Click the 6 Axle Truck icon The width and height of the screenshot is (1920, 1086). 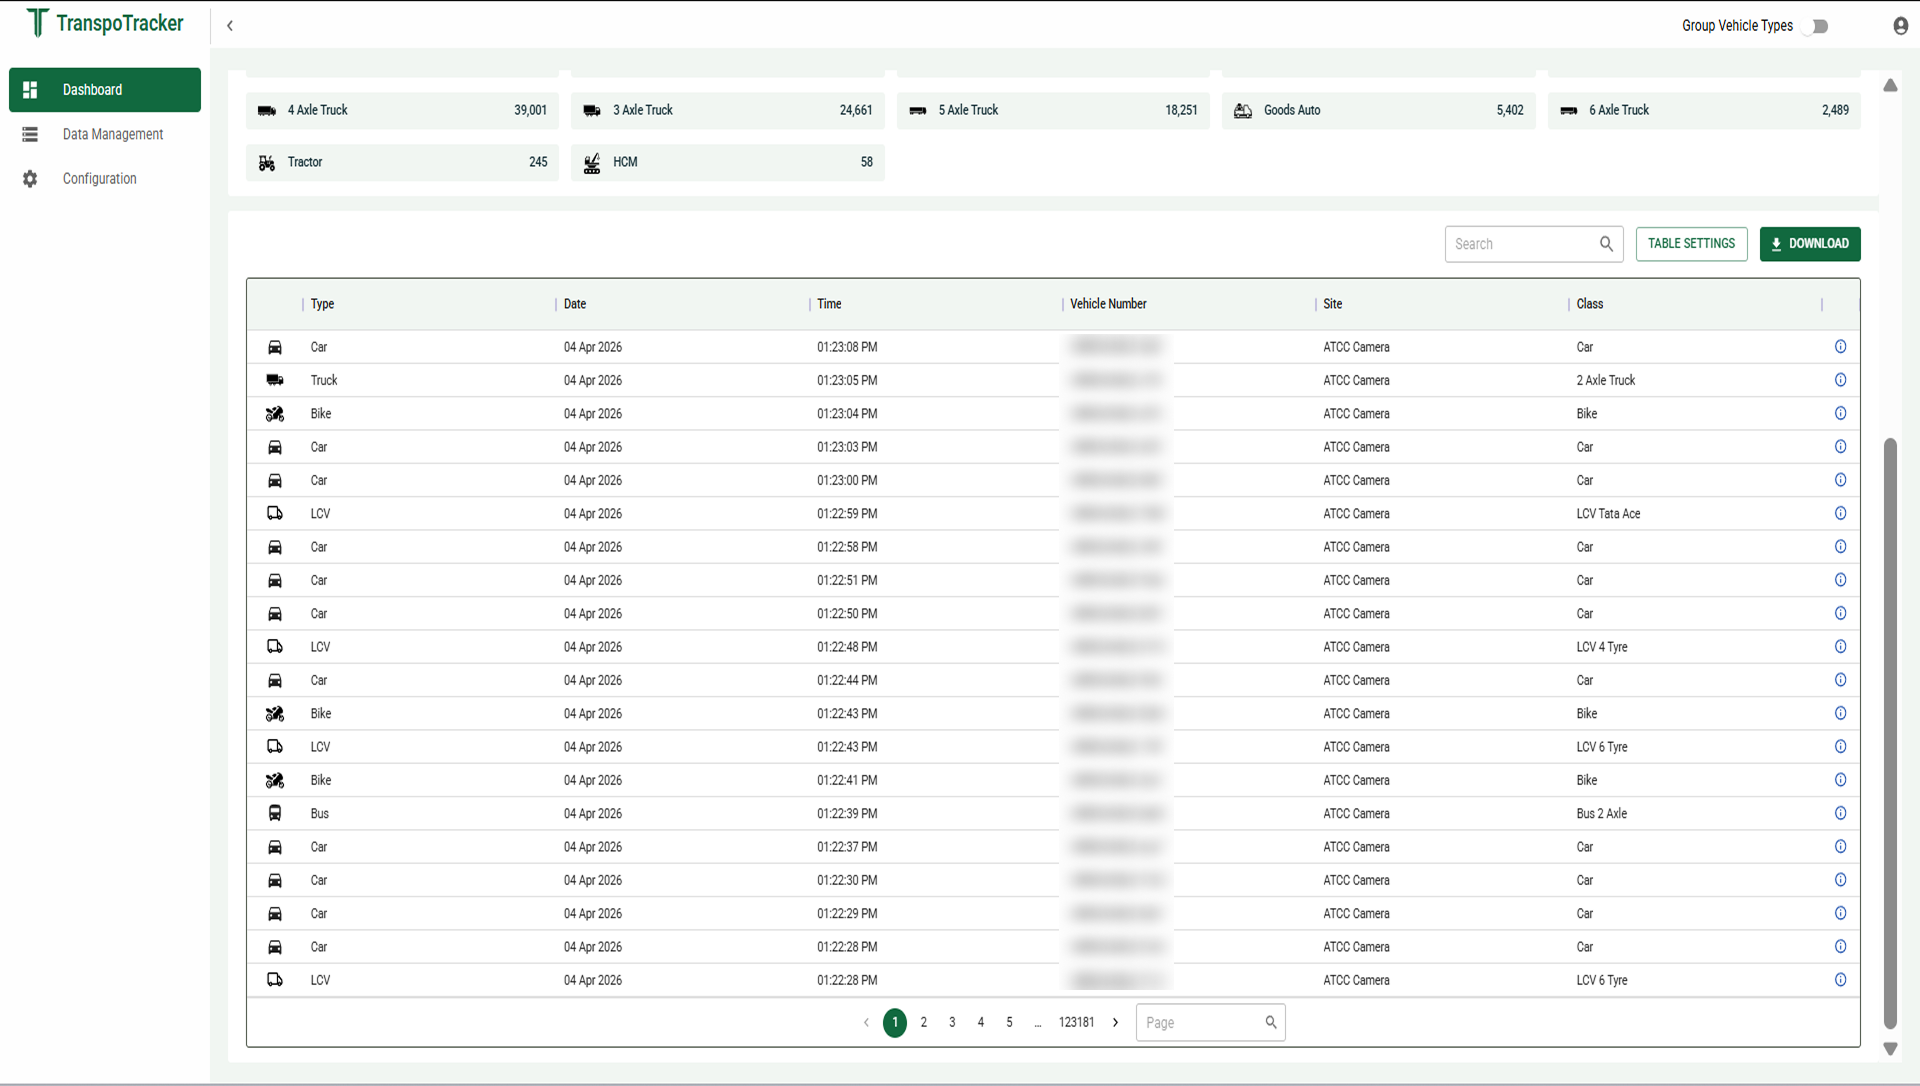[x=1569, y=110]
